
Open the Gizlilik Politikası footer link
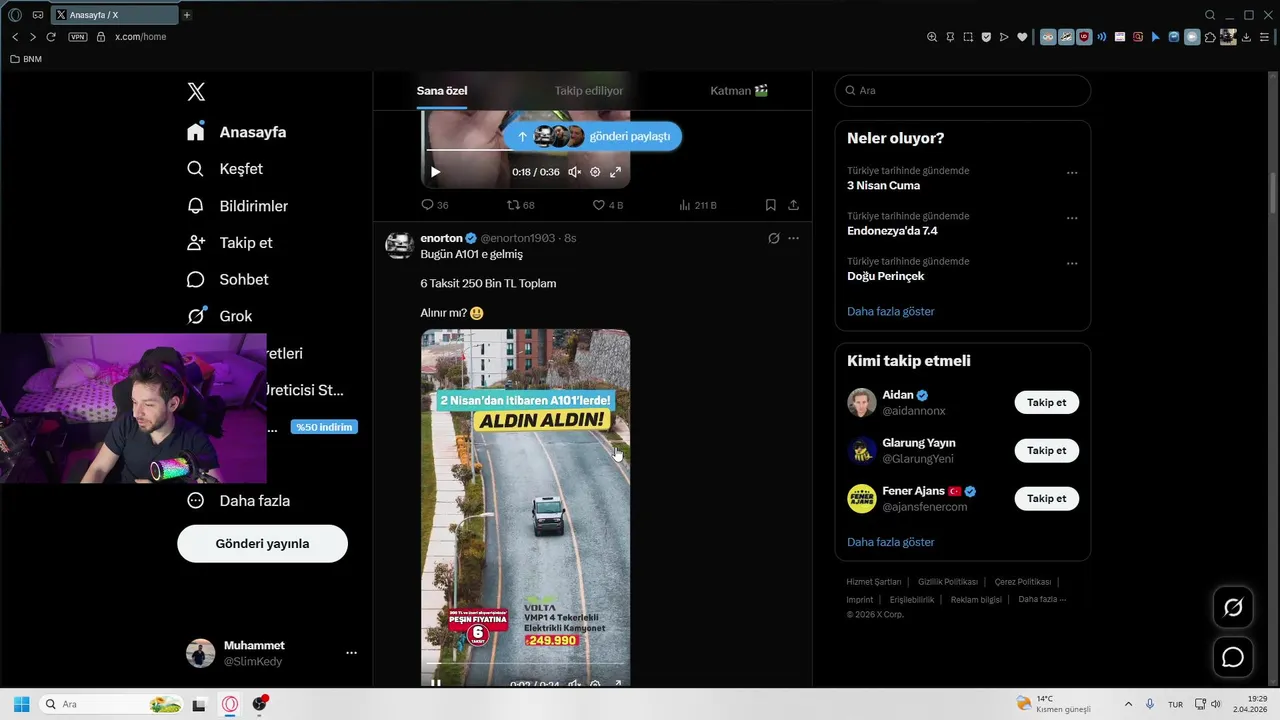[x=948, y=582]
